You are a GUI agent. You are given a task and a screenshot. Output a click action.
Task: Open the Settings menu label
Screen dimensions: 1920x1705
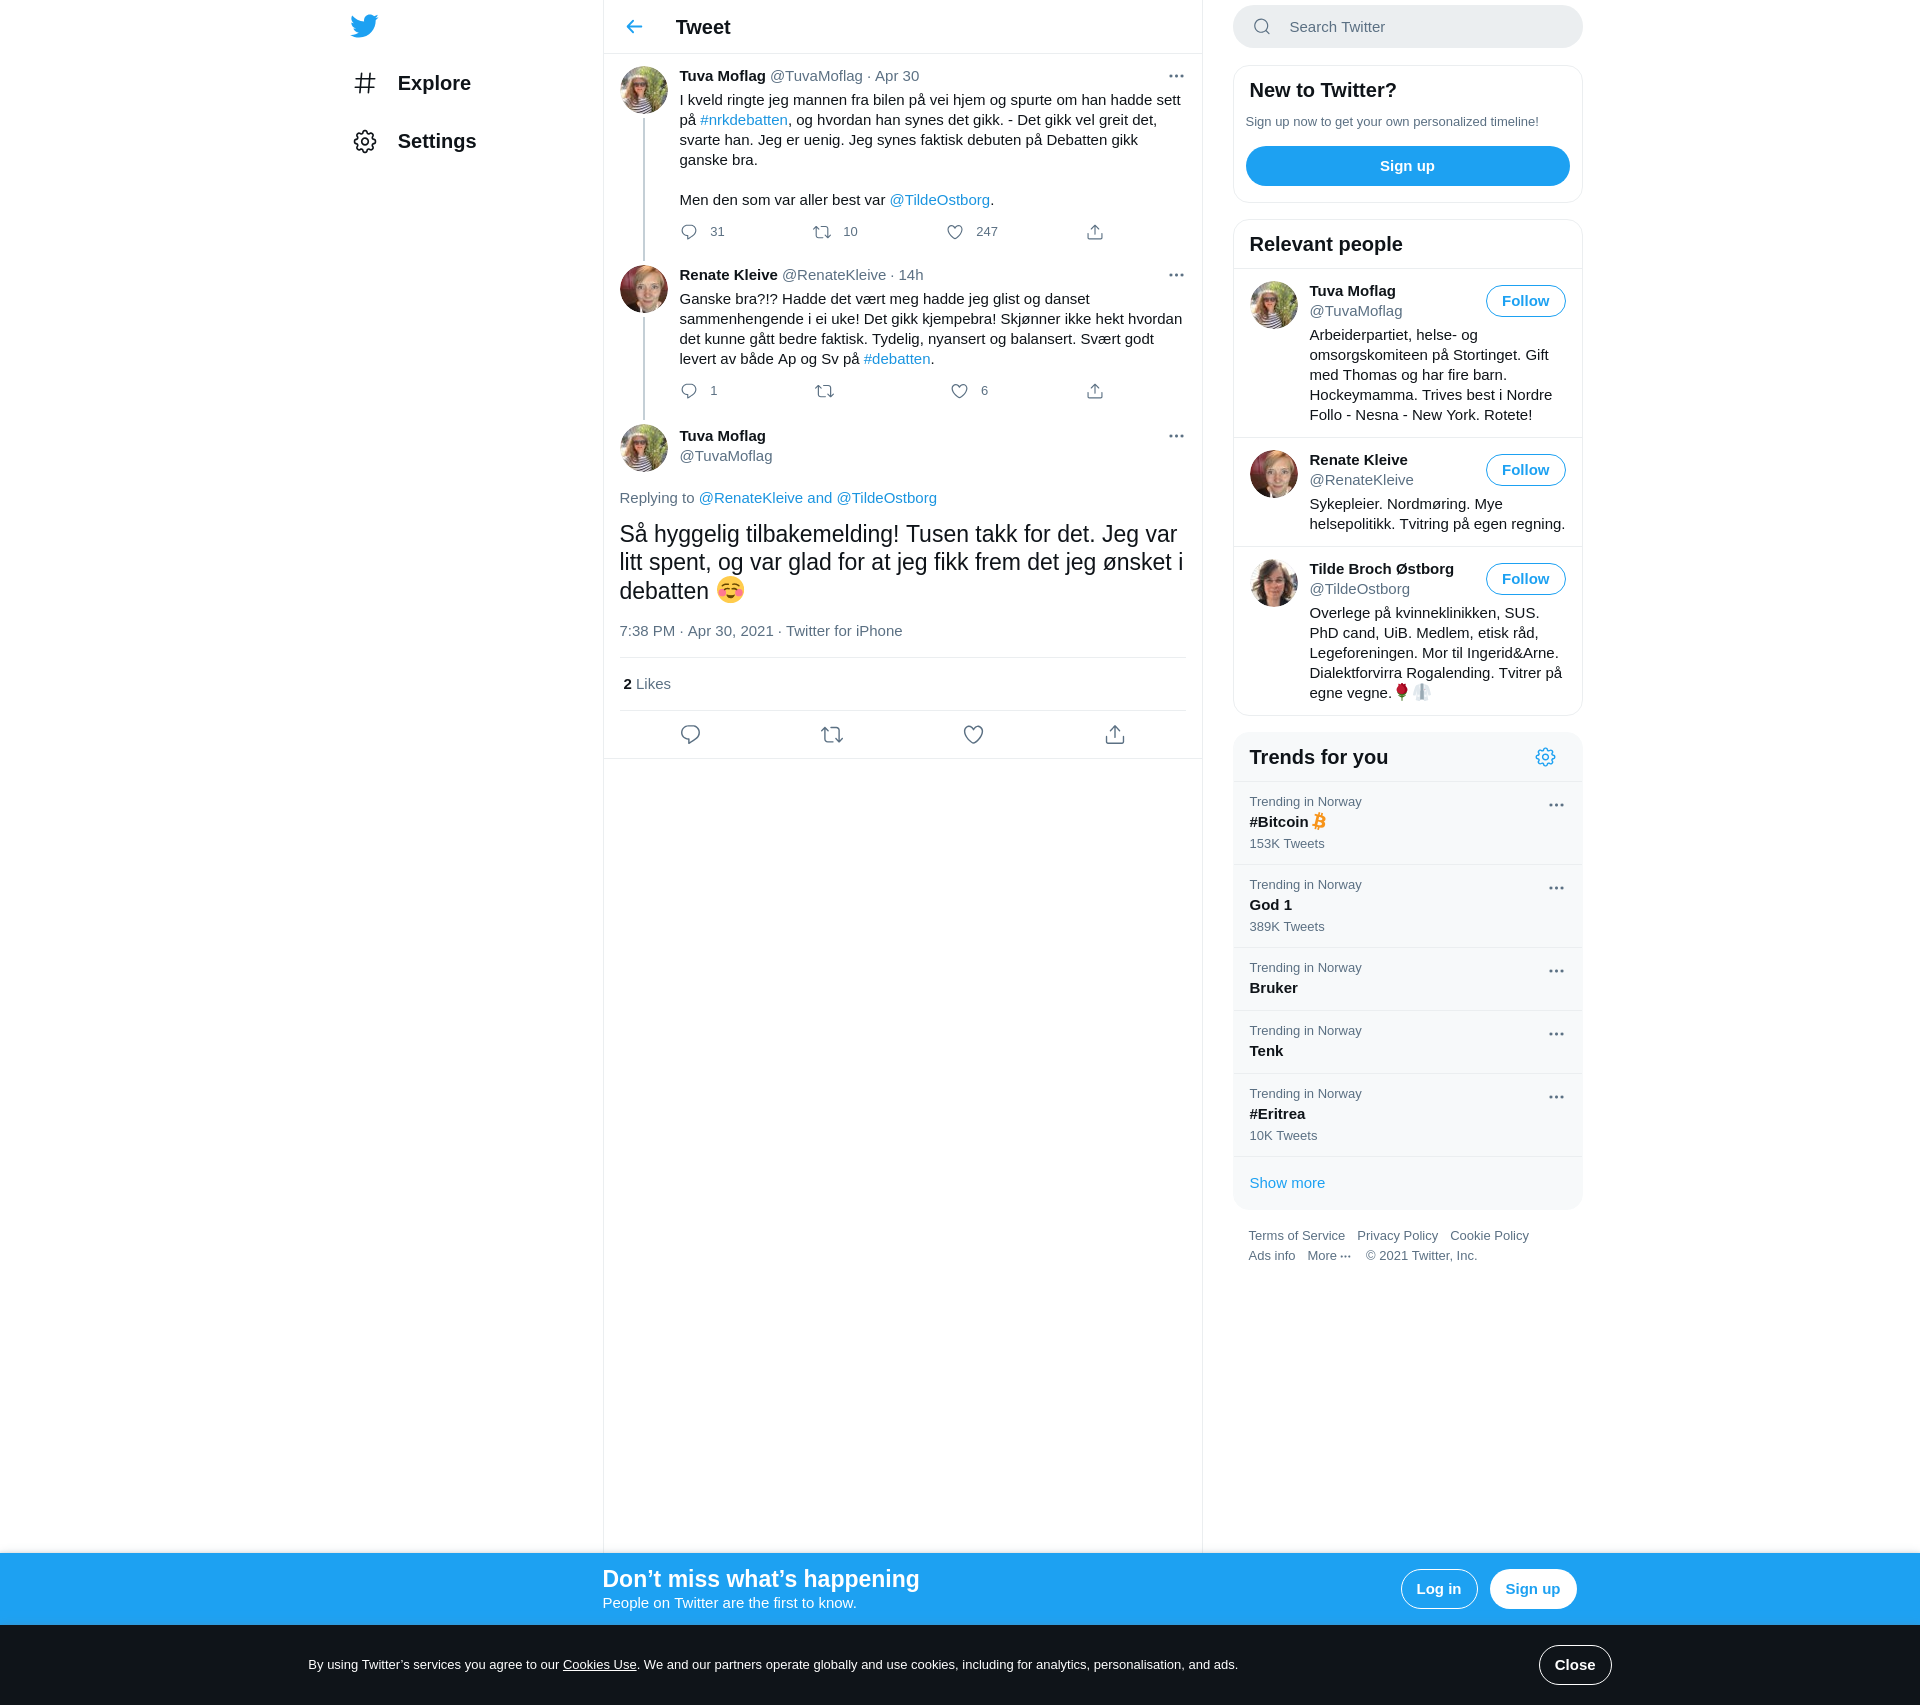437,141
